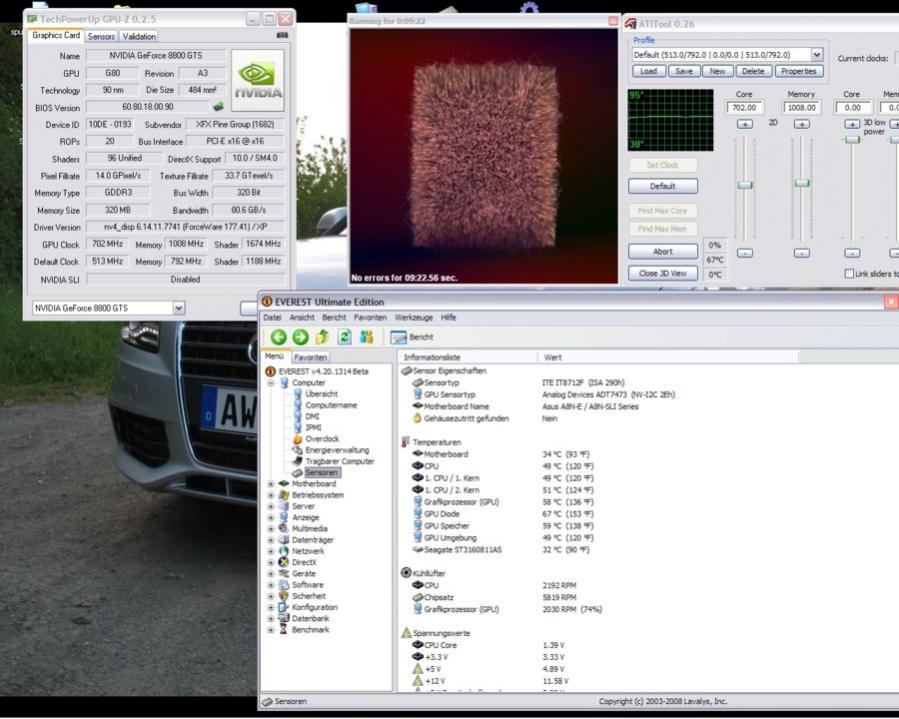The width and height of the screenshot is (899, 719).
Task: Click the GPU-Z camera screenshot icon
Action: click(x=282, y=36)
